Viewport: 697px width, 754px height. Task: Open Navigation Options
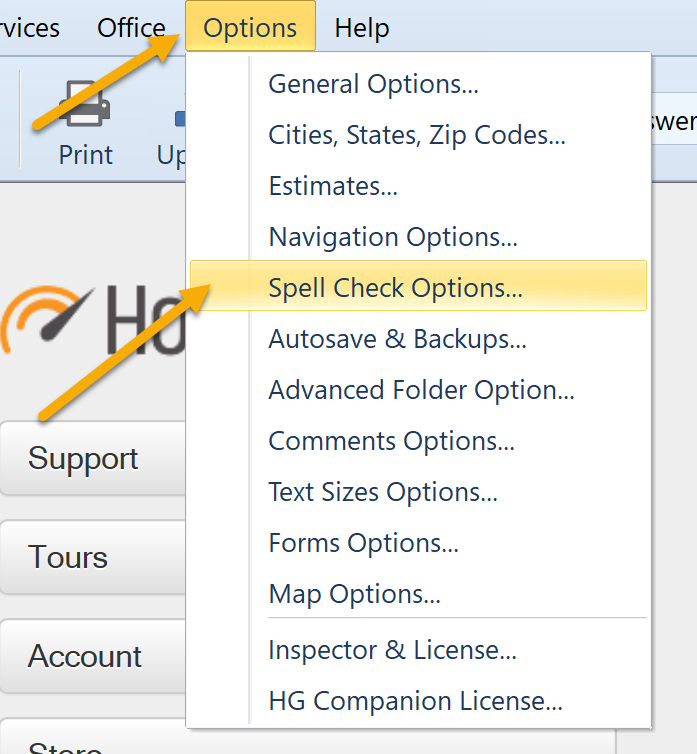393,237
